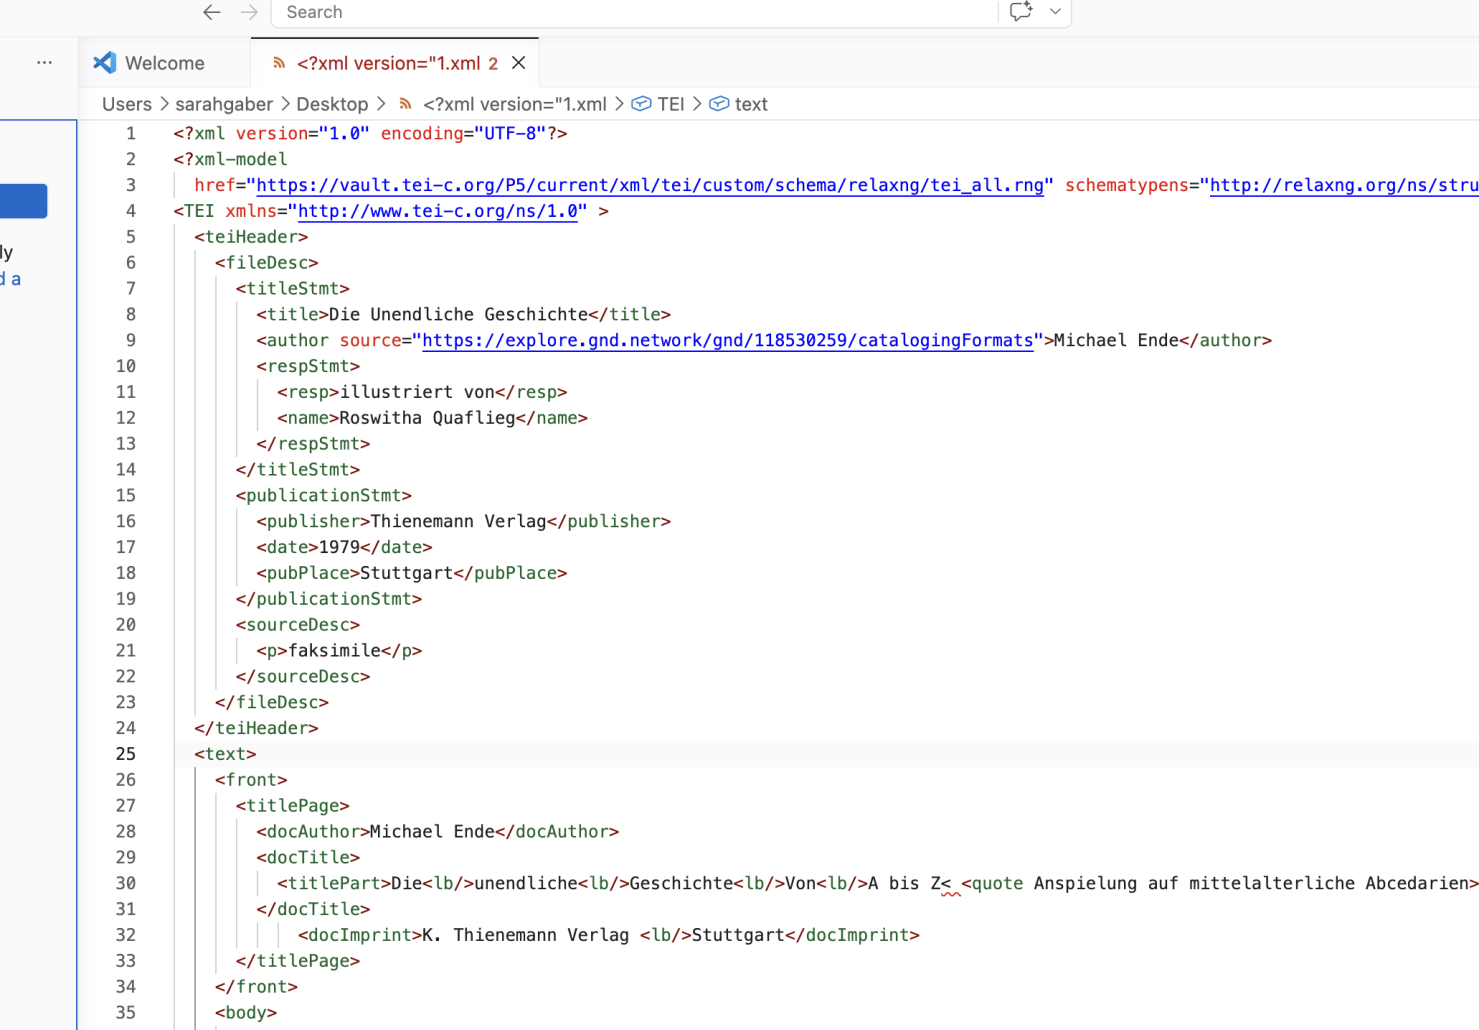
Task: Click 'Thienemann Verlag' publisher text
Action: [458, 521]
